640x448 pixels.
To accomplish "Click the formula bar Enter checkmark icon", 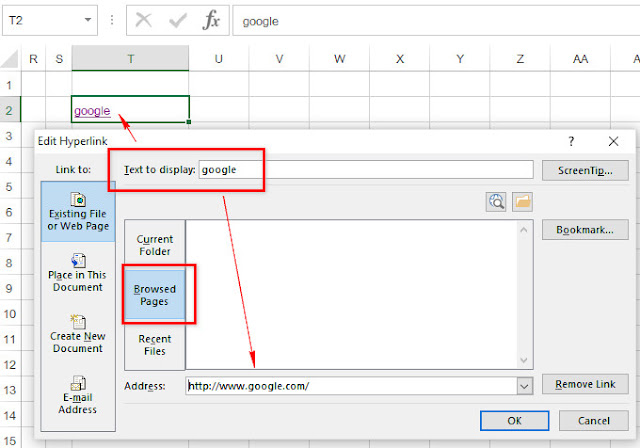I will [178, 20].
